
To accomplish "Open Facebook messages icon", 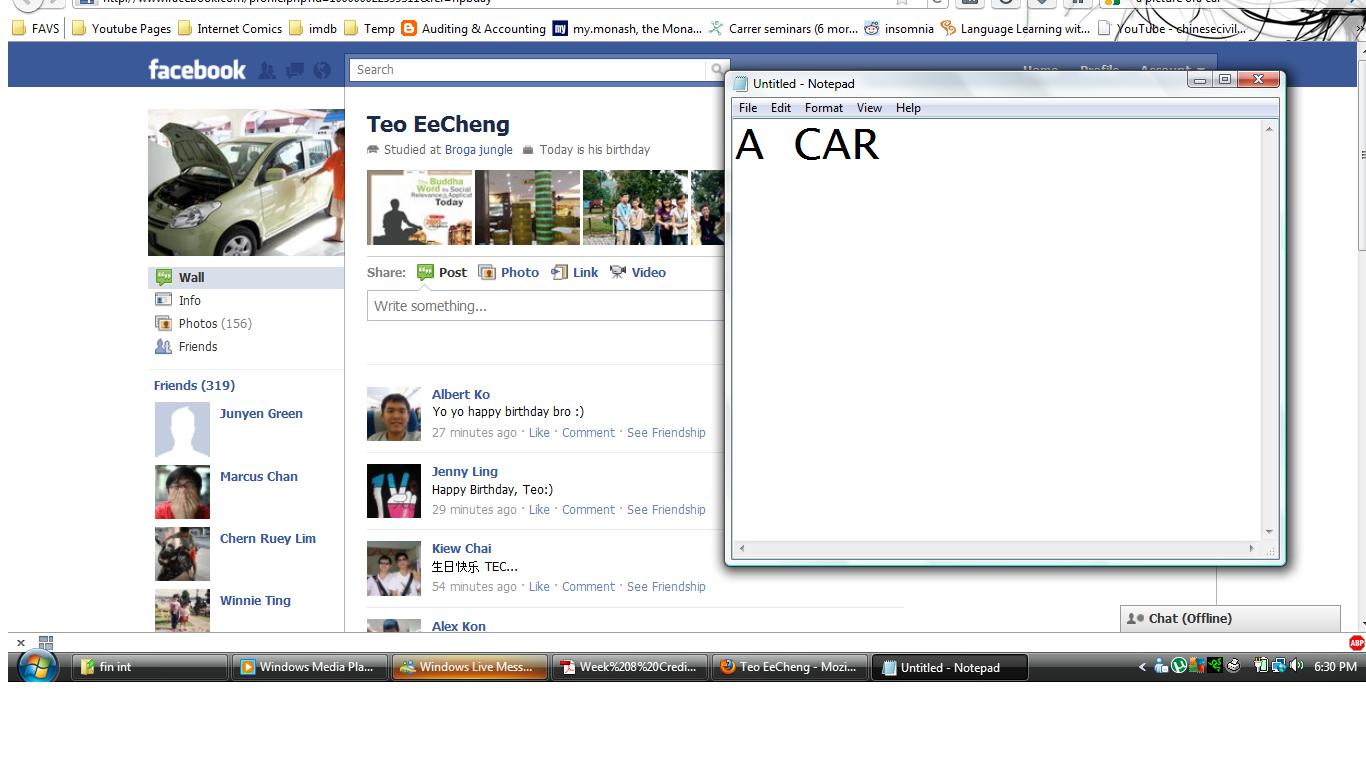I will [x=294, y=70].
